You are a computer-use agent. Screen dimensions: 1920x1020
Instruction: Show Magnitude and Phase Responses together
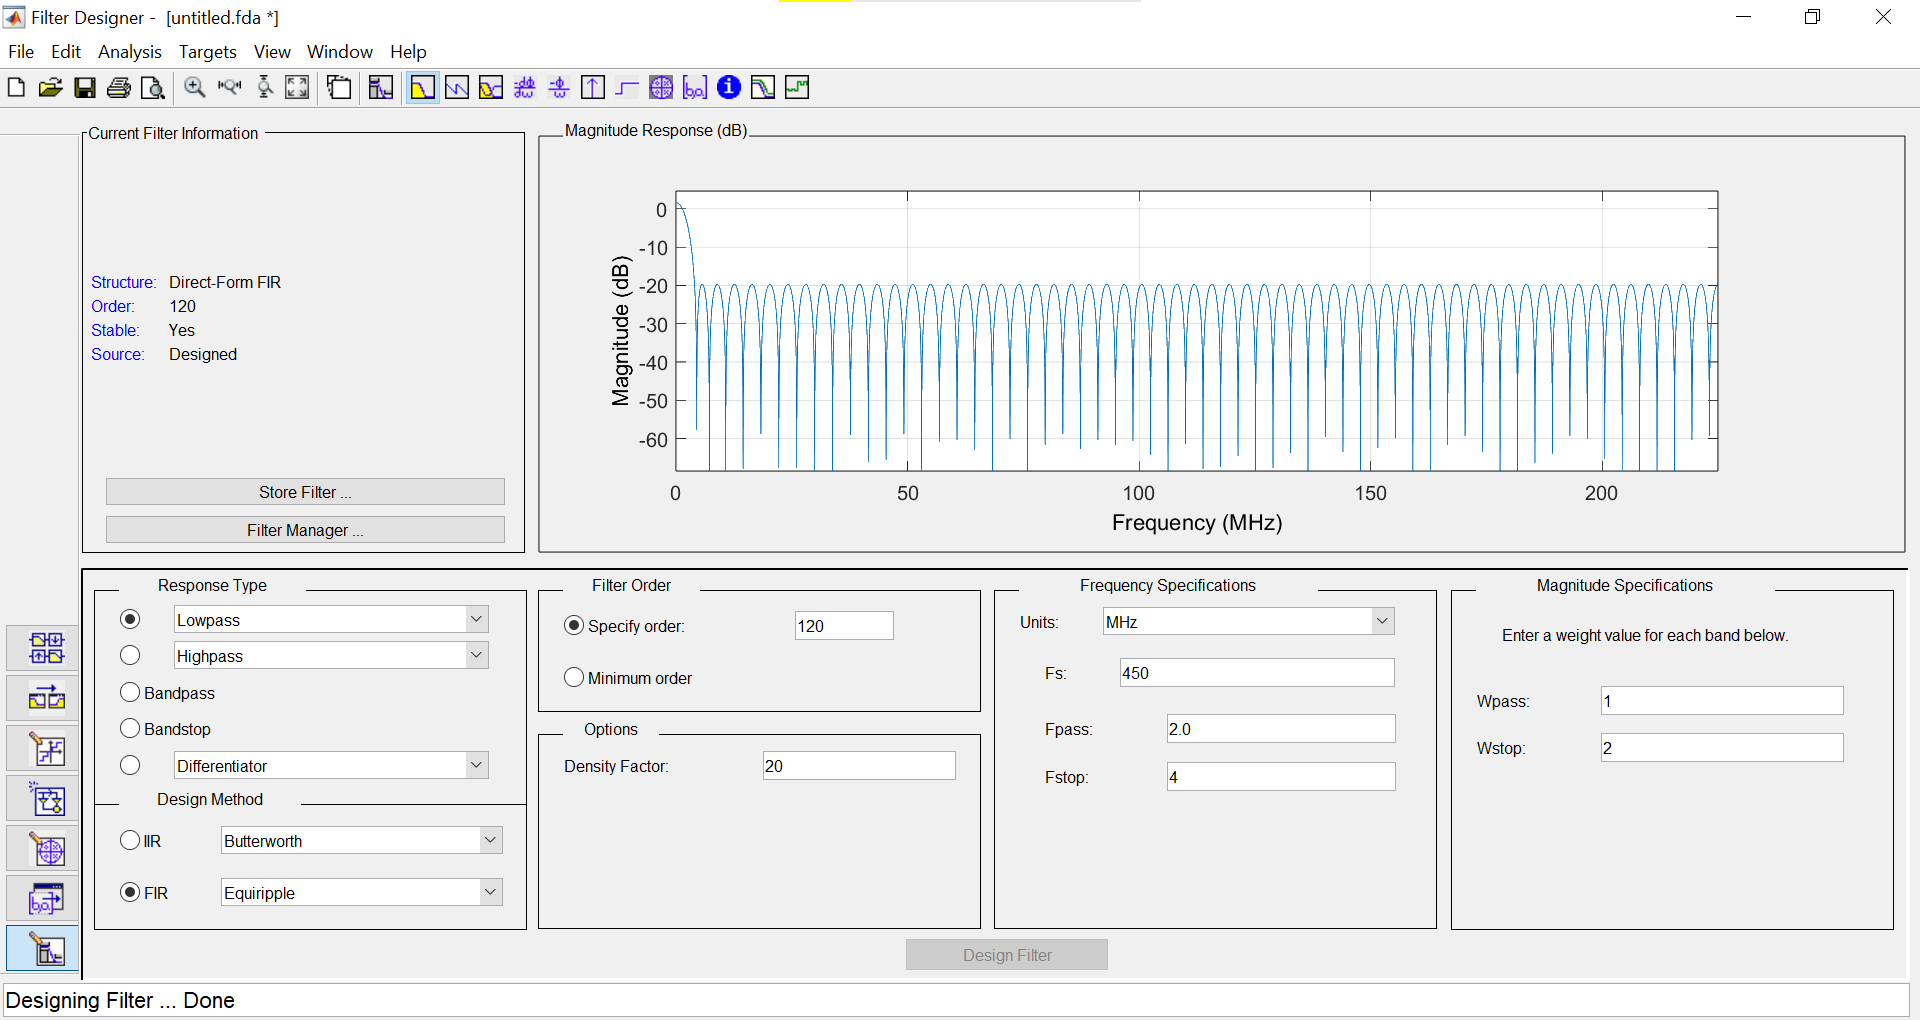point(491,88)
